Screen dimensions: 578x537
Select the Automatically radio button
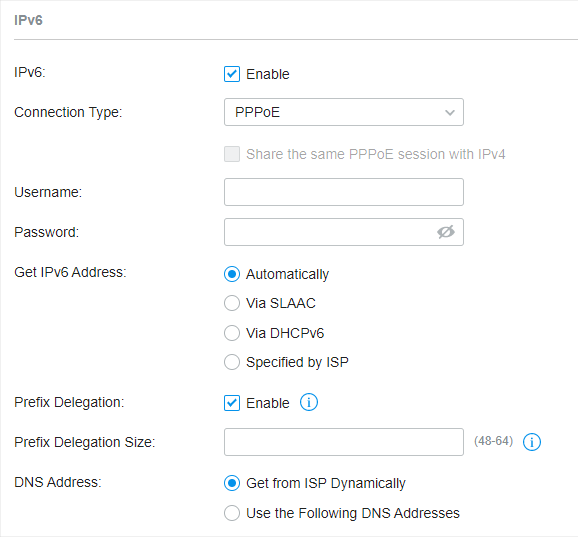pos(232,274)
